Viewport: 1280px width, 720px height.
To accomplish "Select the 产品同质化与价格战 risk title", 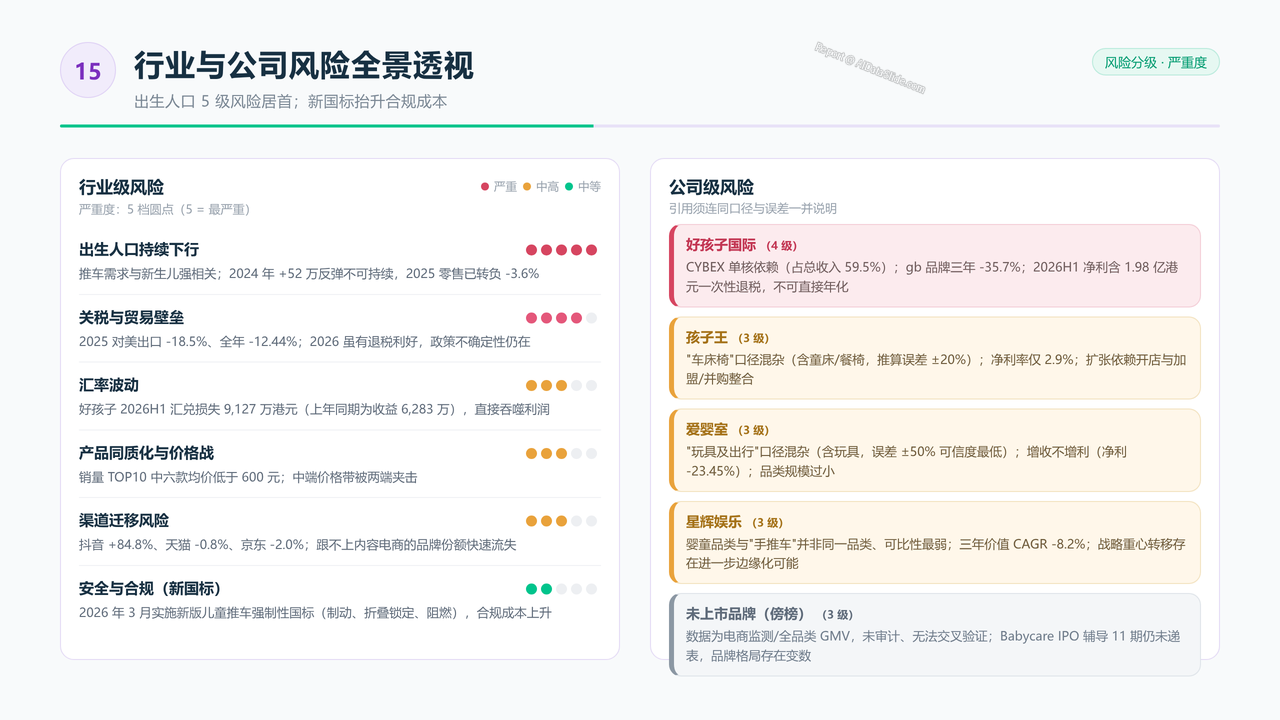I will click(146, 453).
